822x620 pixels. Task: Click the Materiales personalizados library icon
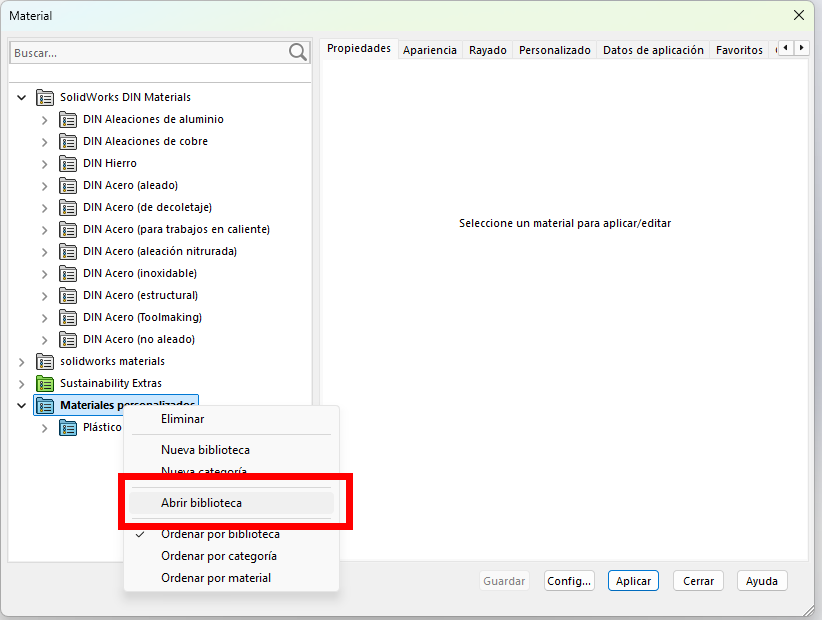click(45, 405)
